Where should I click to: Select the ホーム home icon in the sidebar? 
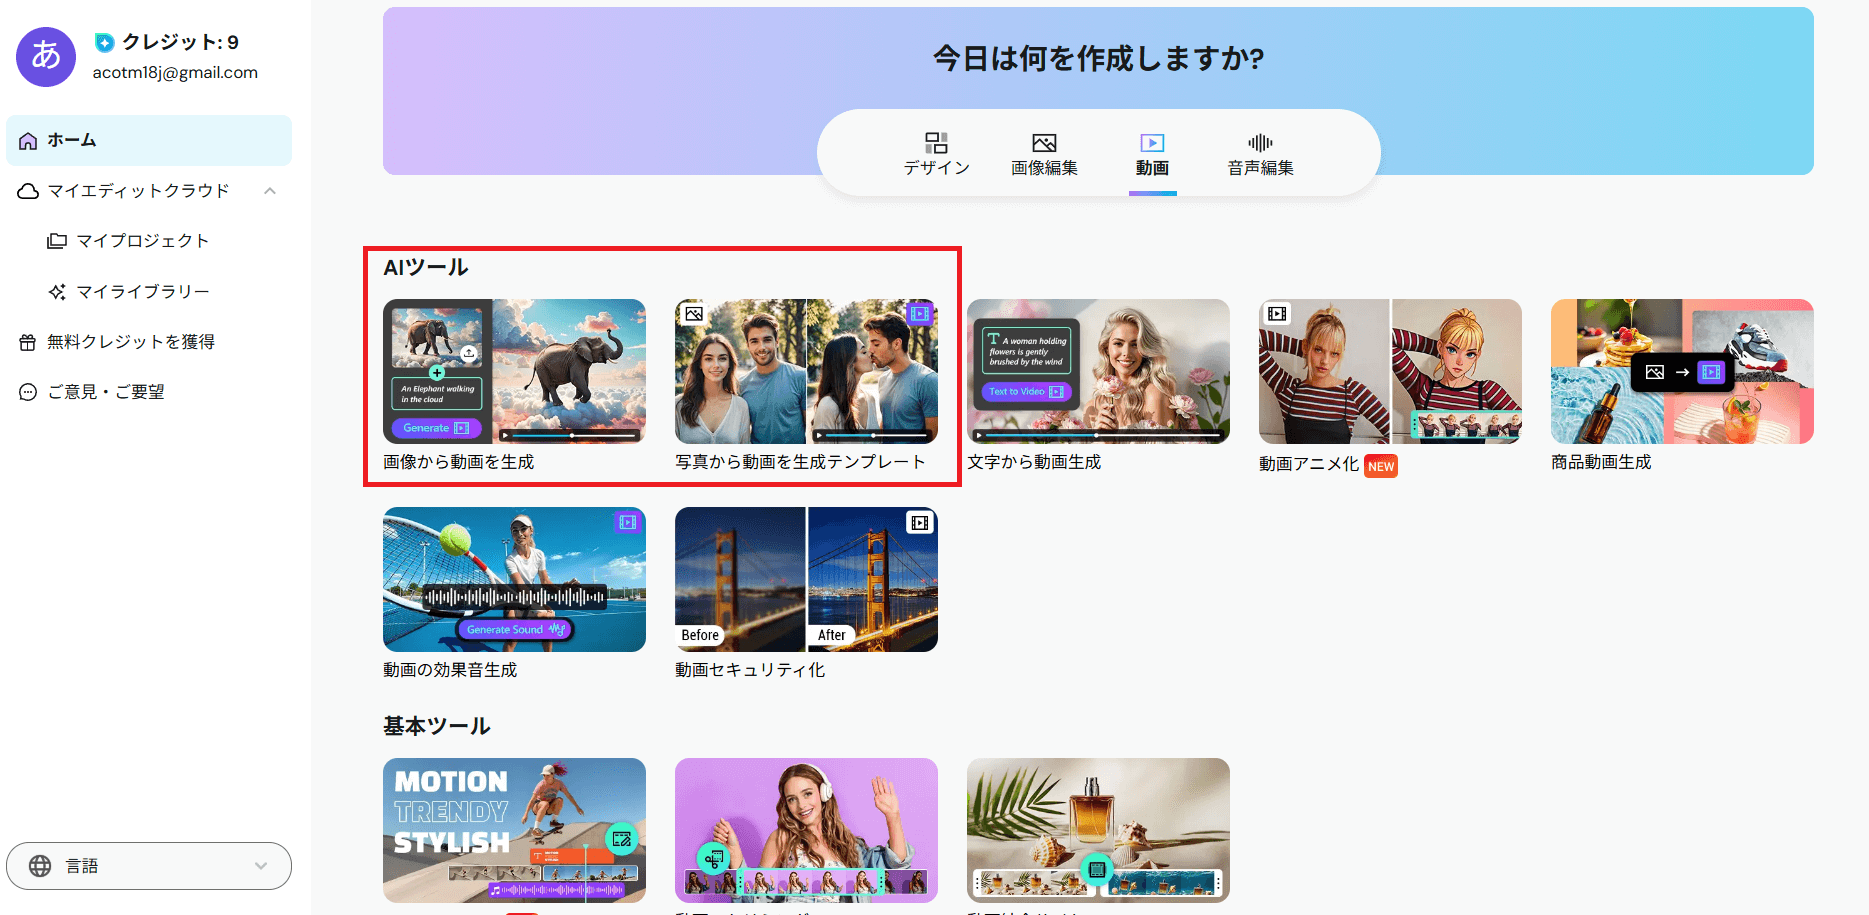tap(30, 140)
